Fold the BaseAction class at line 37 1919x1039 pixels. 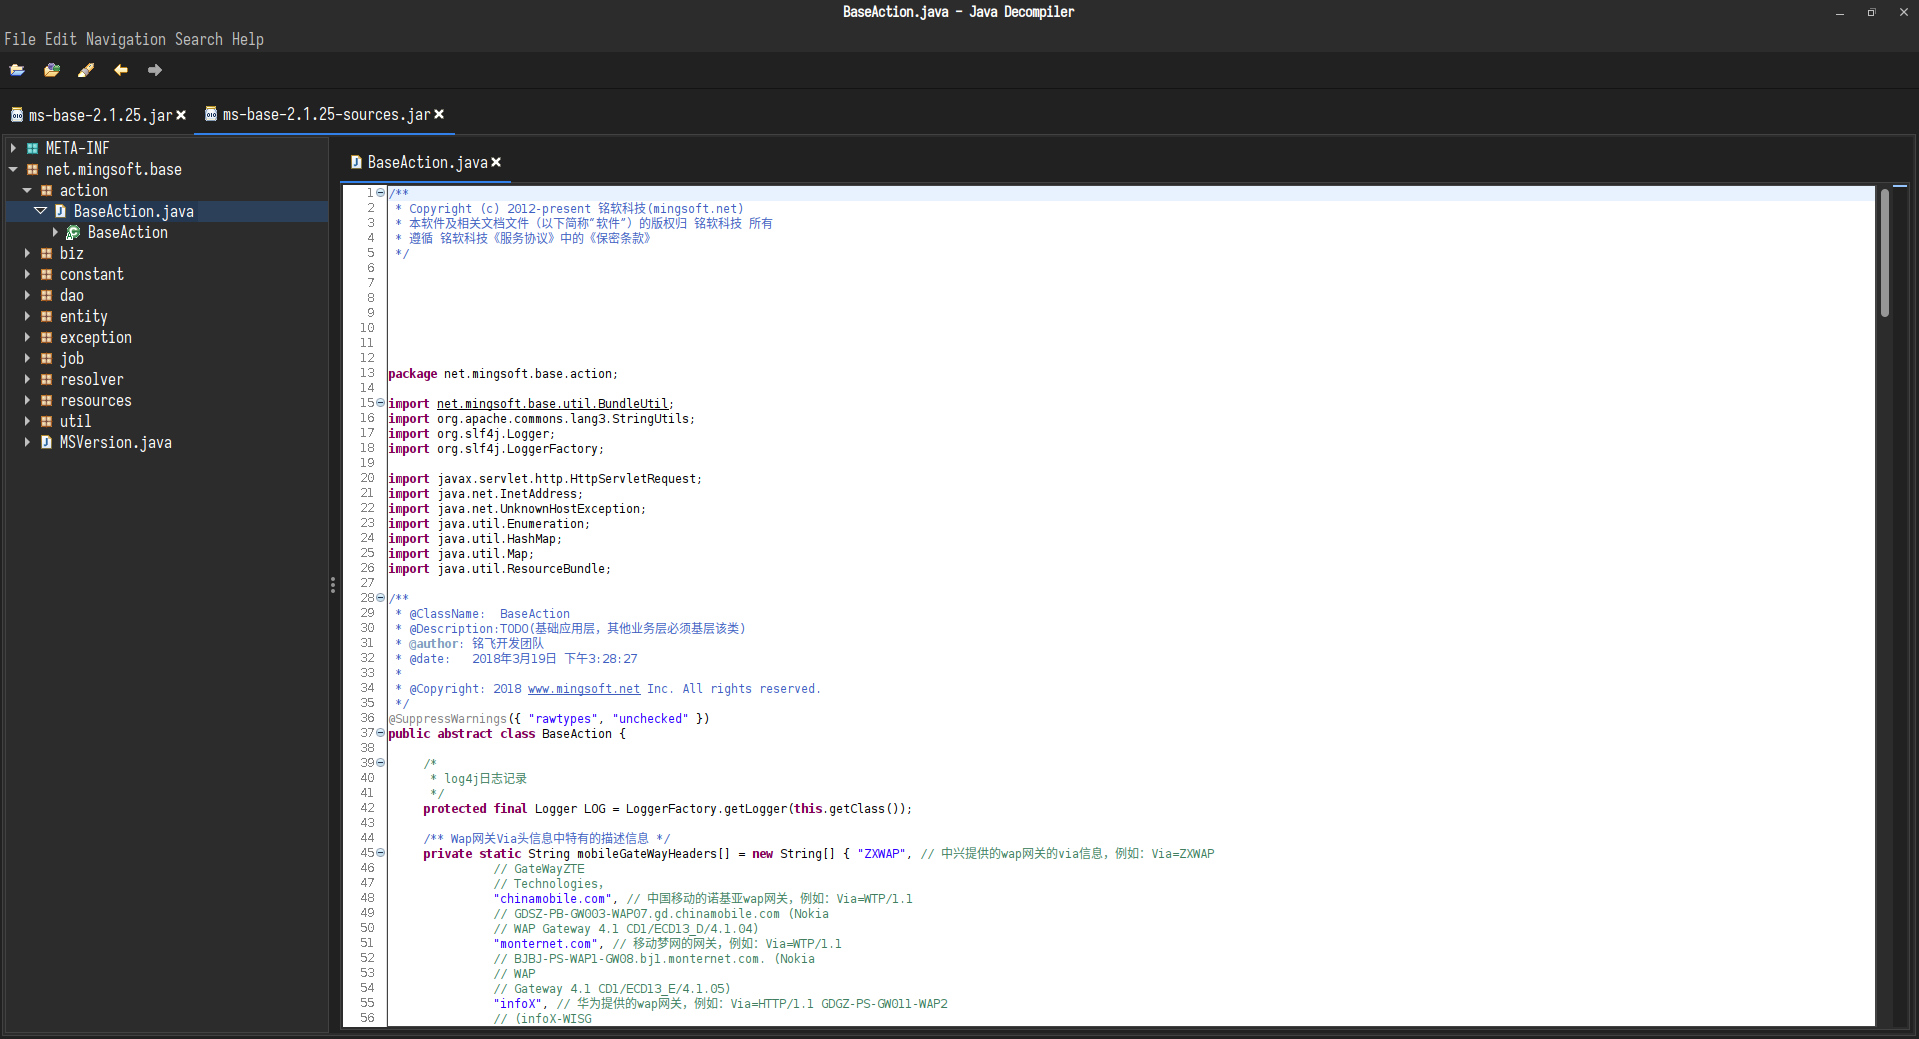coord(380,732)
